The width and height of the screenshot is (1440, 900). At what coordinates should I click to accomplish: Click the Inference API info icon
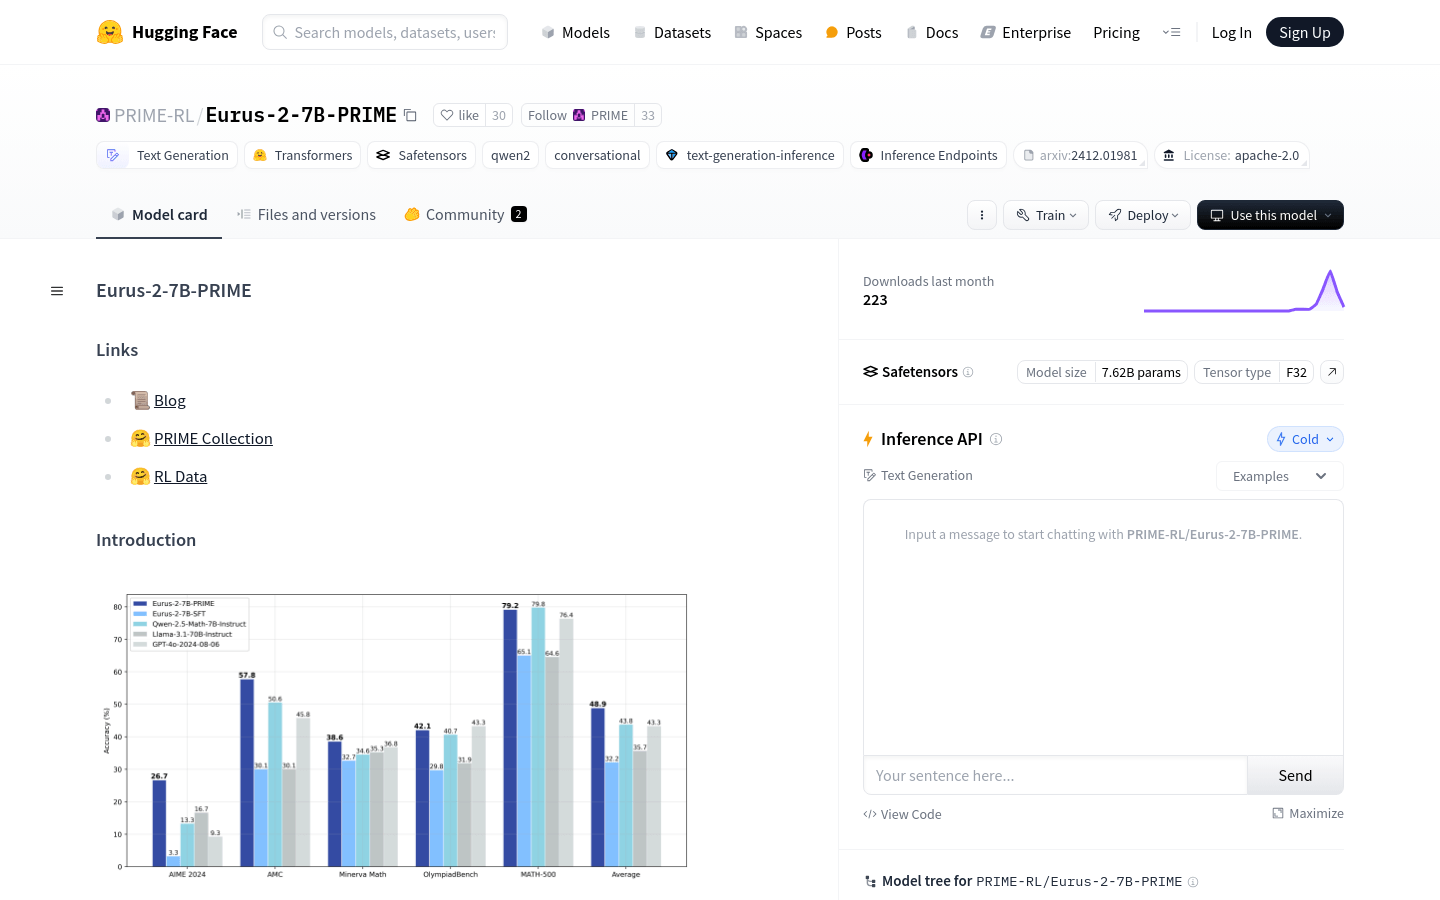tap(996, 439)
